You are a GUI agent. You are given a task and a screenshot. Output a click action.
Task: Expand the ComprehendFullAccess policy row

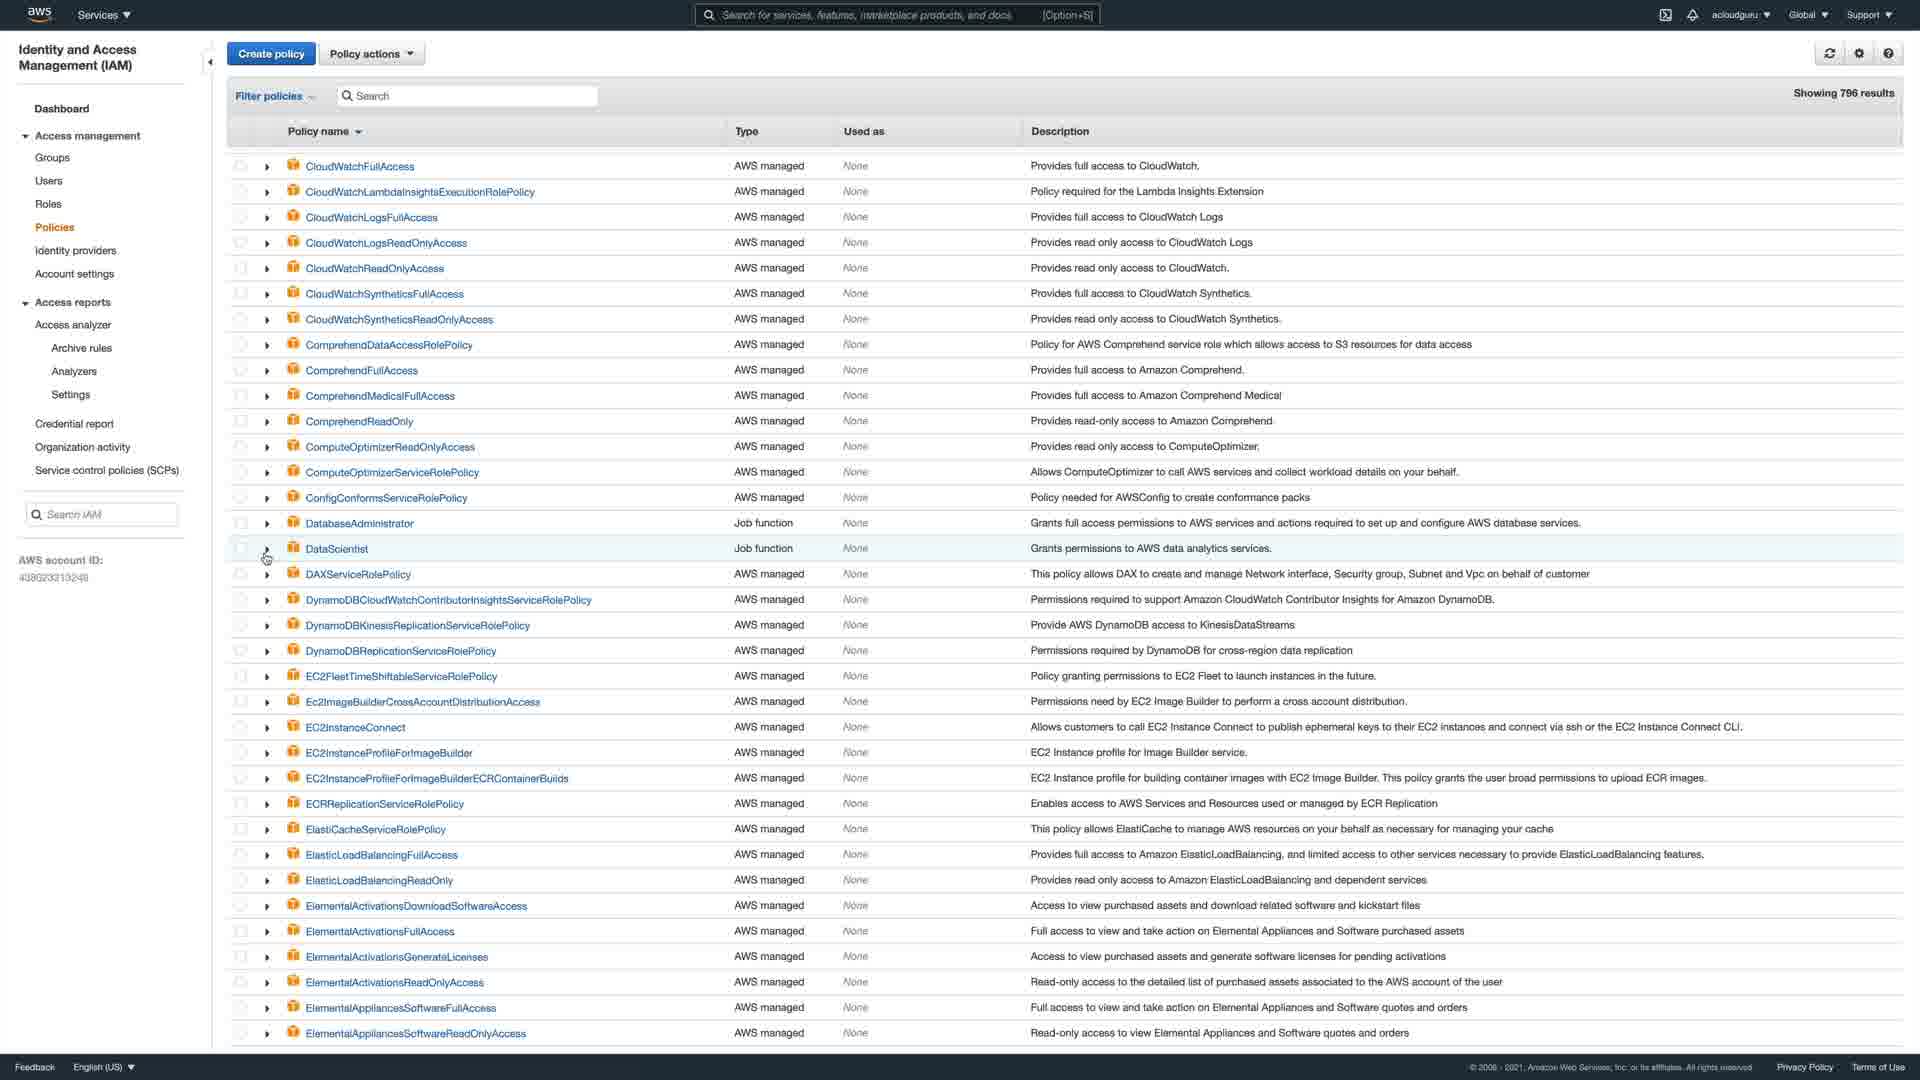[x=267, y=371]
